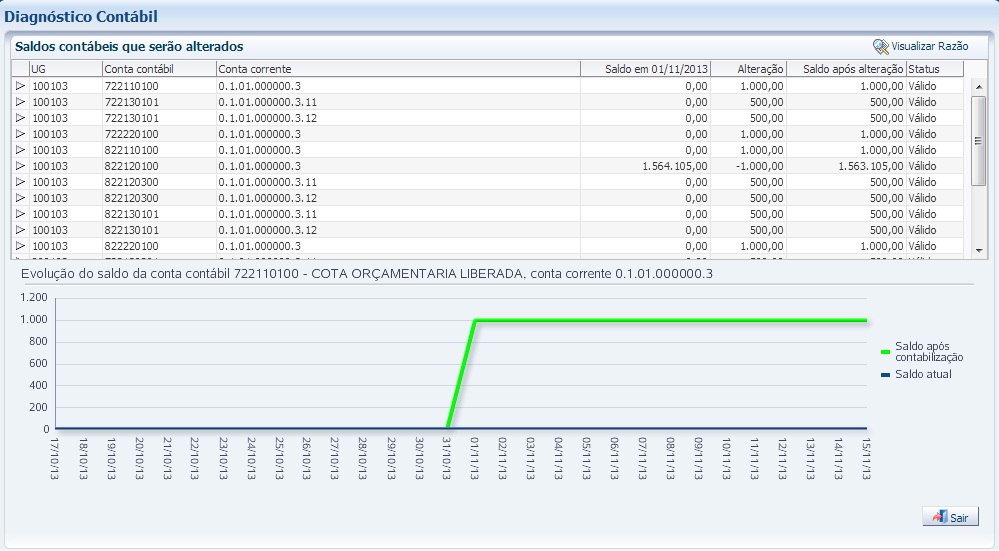Click the table vertical scrollbar thumb
Image resolution: width=999 pixels, height=551 pixels.
tap(979, 140)
